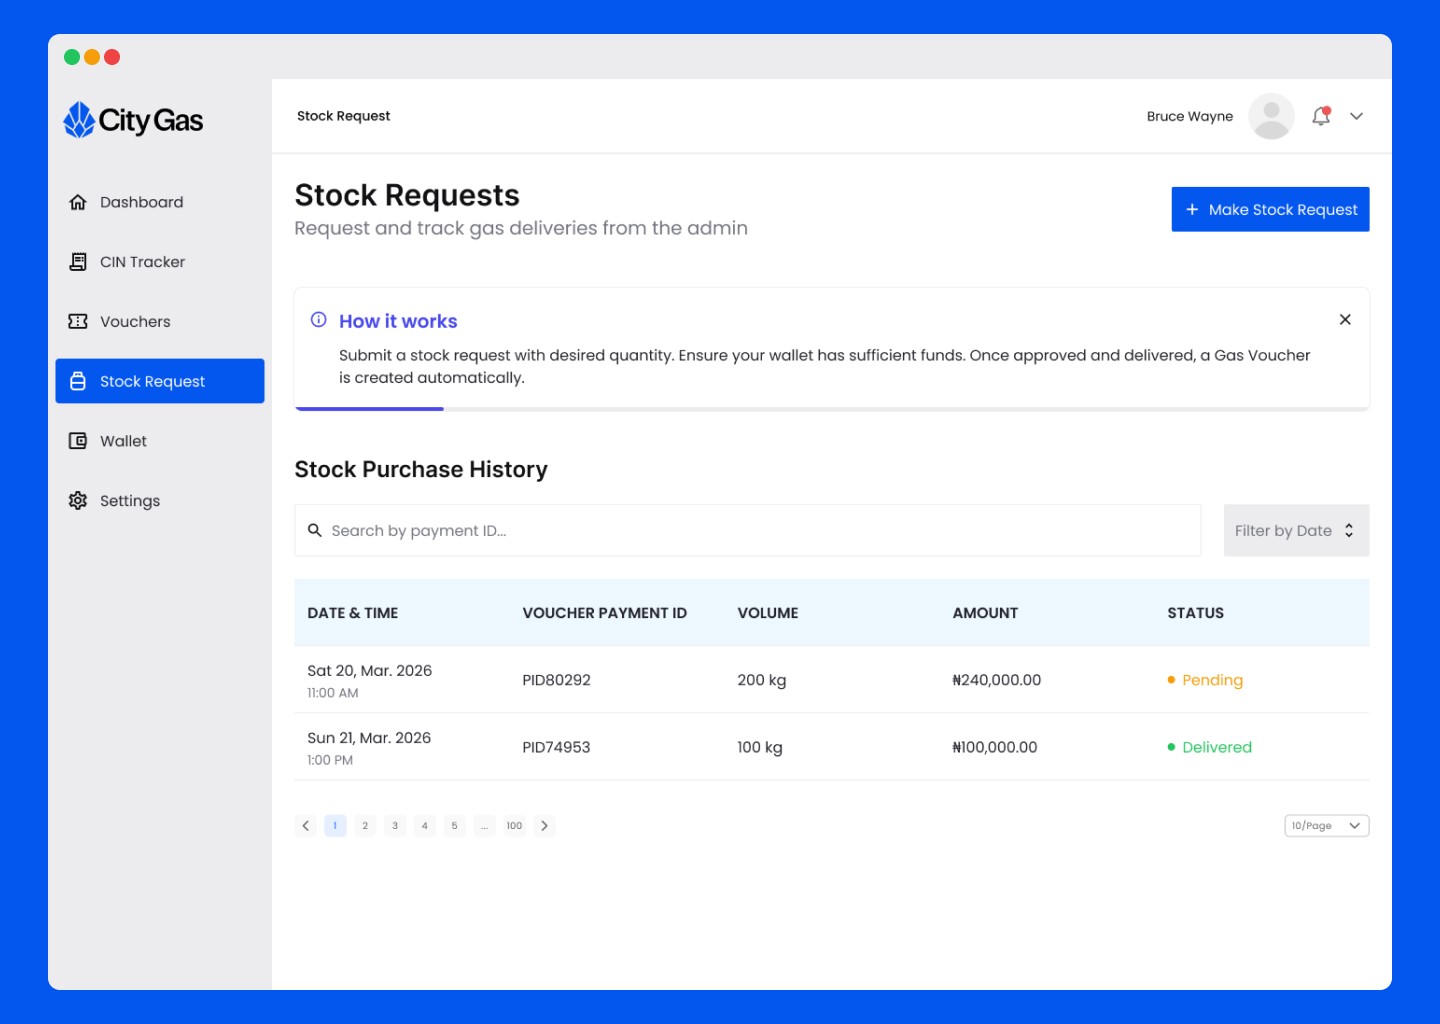The image size is (1440, 1024).
Task: Click the 100 kg volume cell
Action: click(x=760, y=747)
